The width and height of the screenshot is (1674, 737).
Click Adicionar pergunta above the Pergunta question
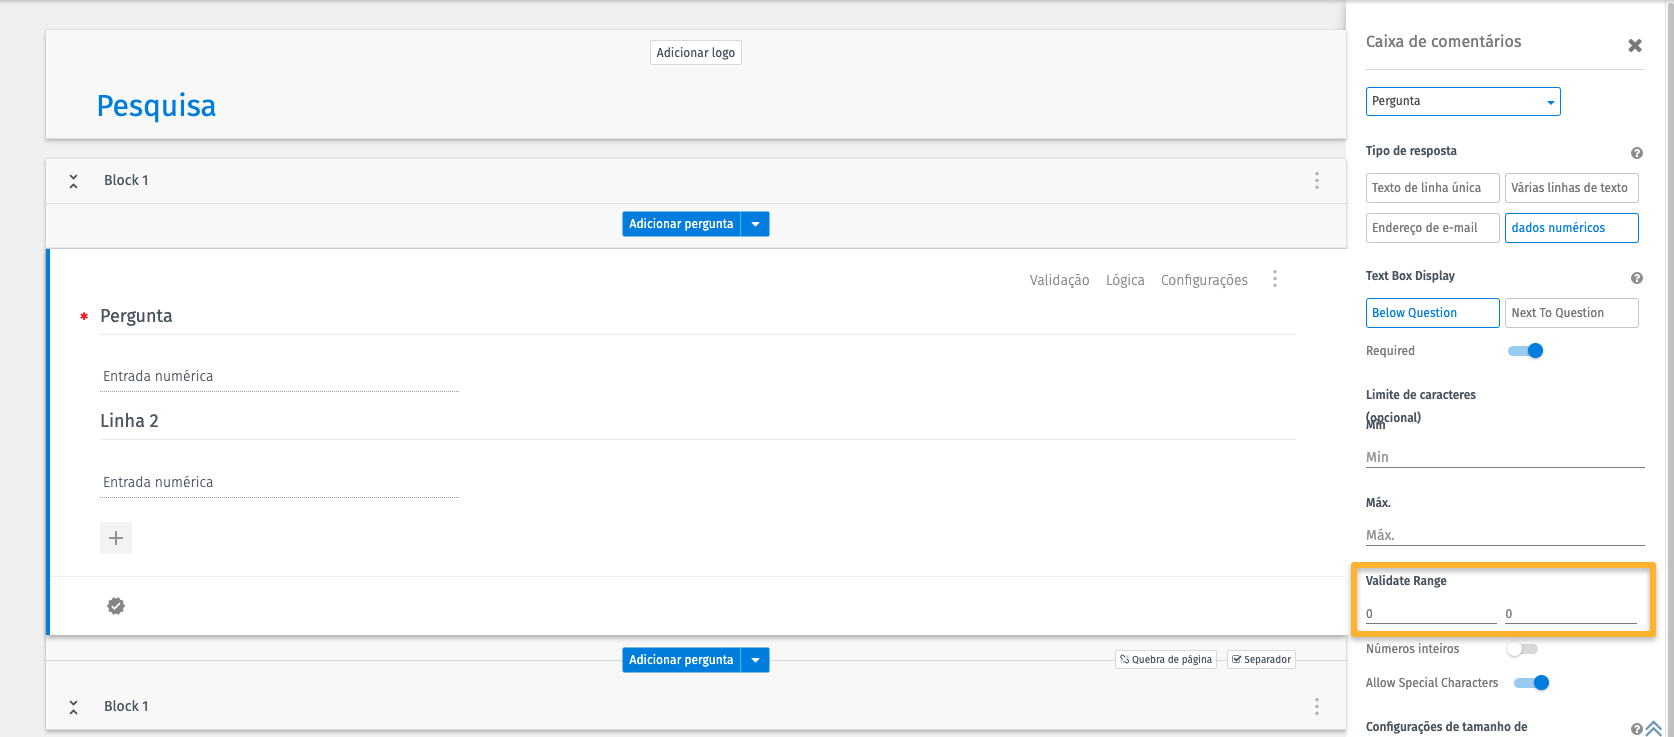pyautogui.click(x=681, y=224)
